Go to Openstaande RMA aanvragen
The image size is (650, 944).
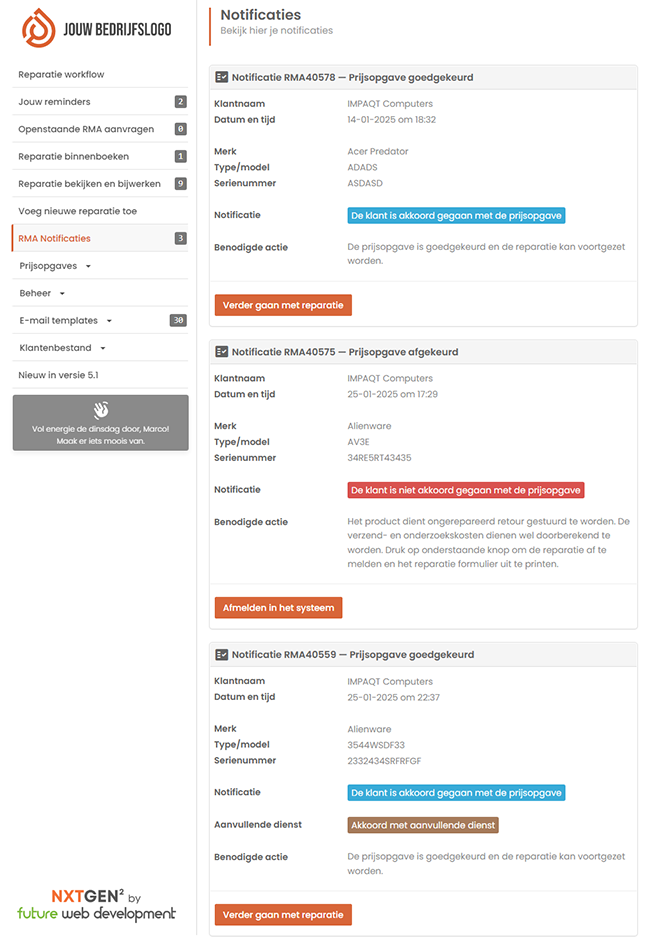click(x=86, y=129)
